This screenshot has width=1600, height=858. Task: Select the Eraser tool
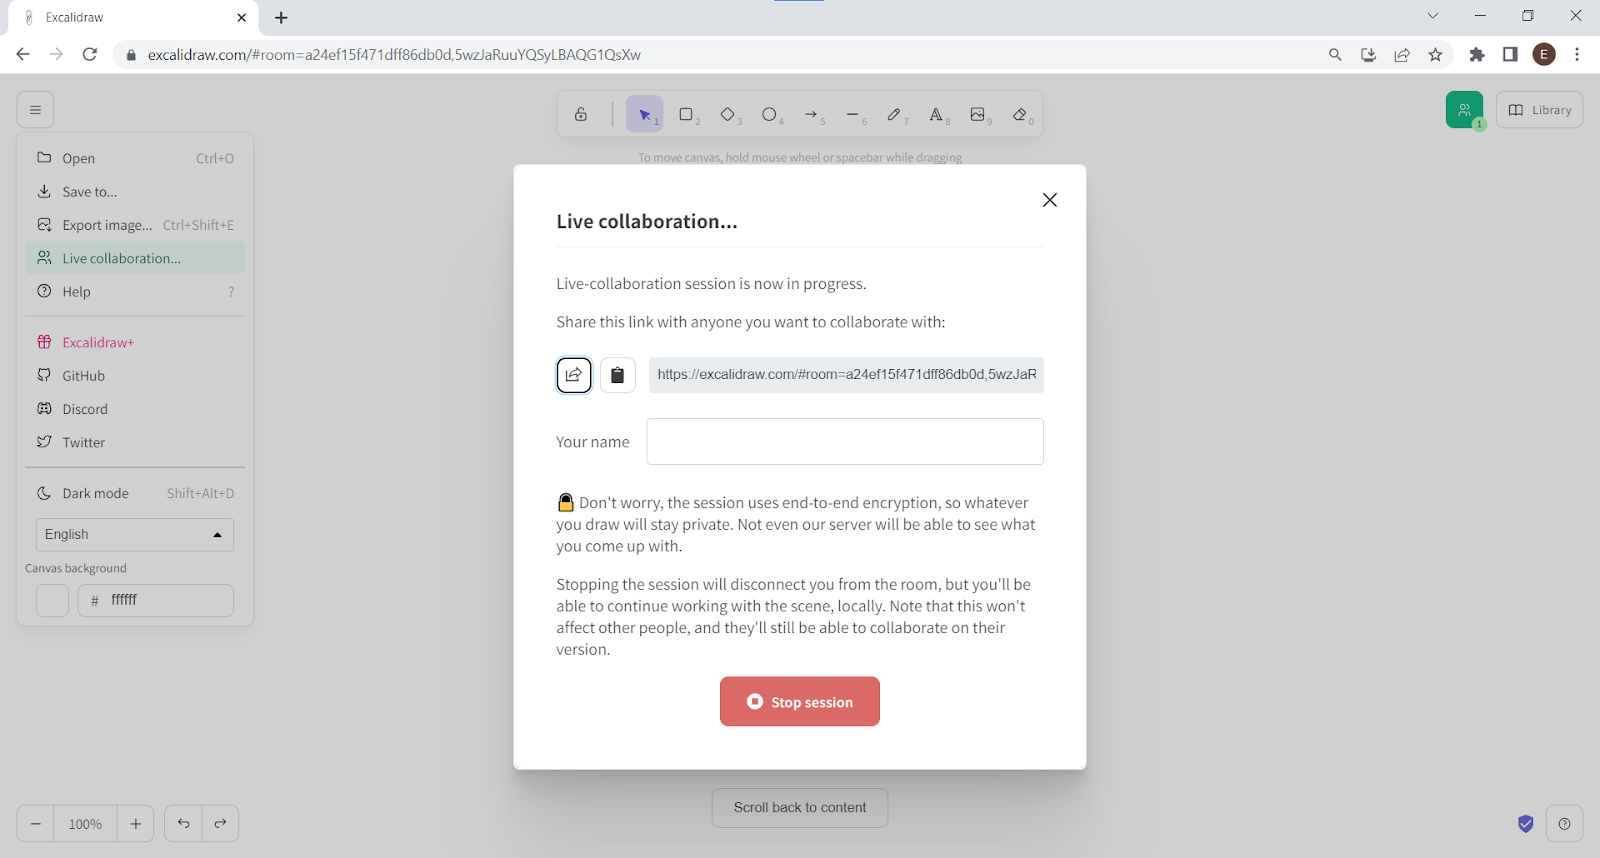click(x=1020, y=114)
